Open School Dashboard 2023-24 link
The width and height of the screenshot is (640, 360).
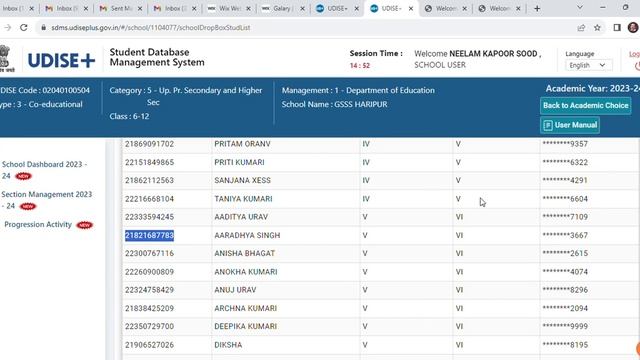(x=44, y=170)
